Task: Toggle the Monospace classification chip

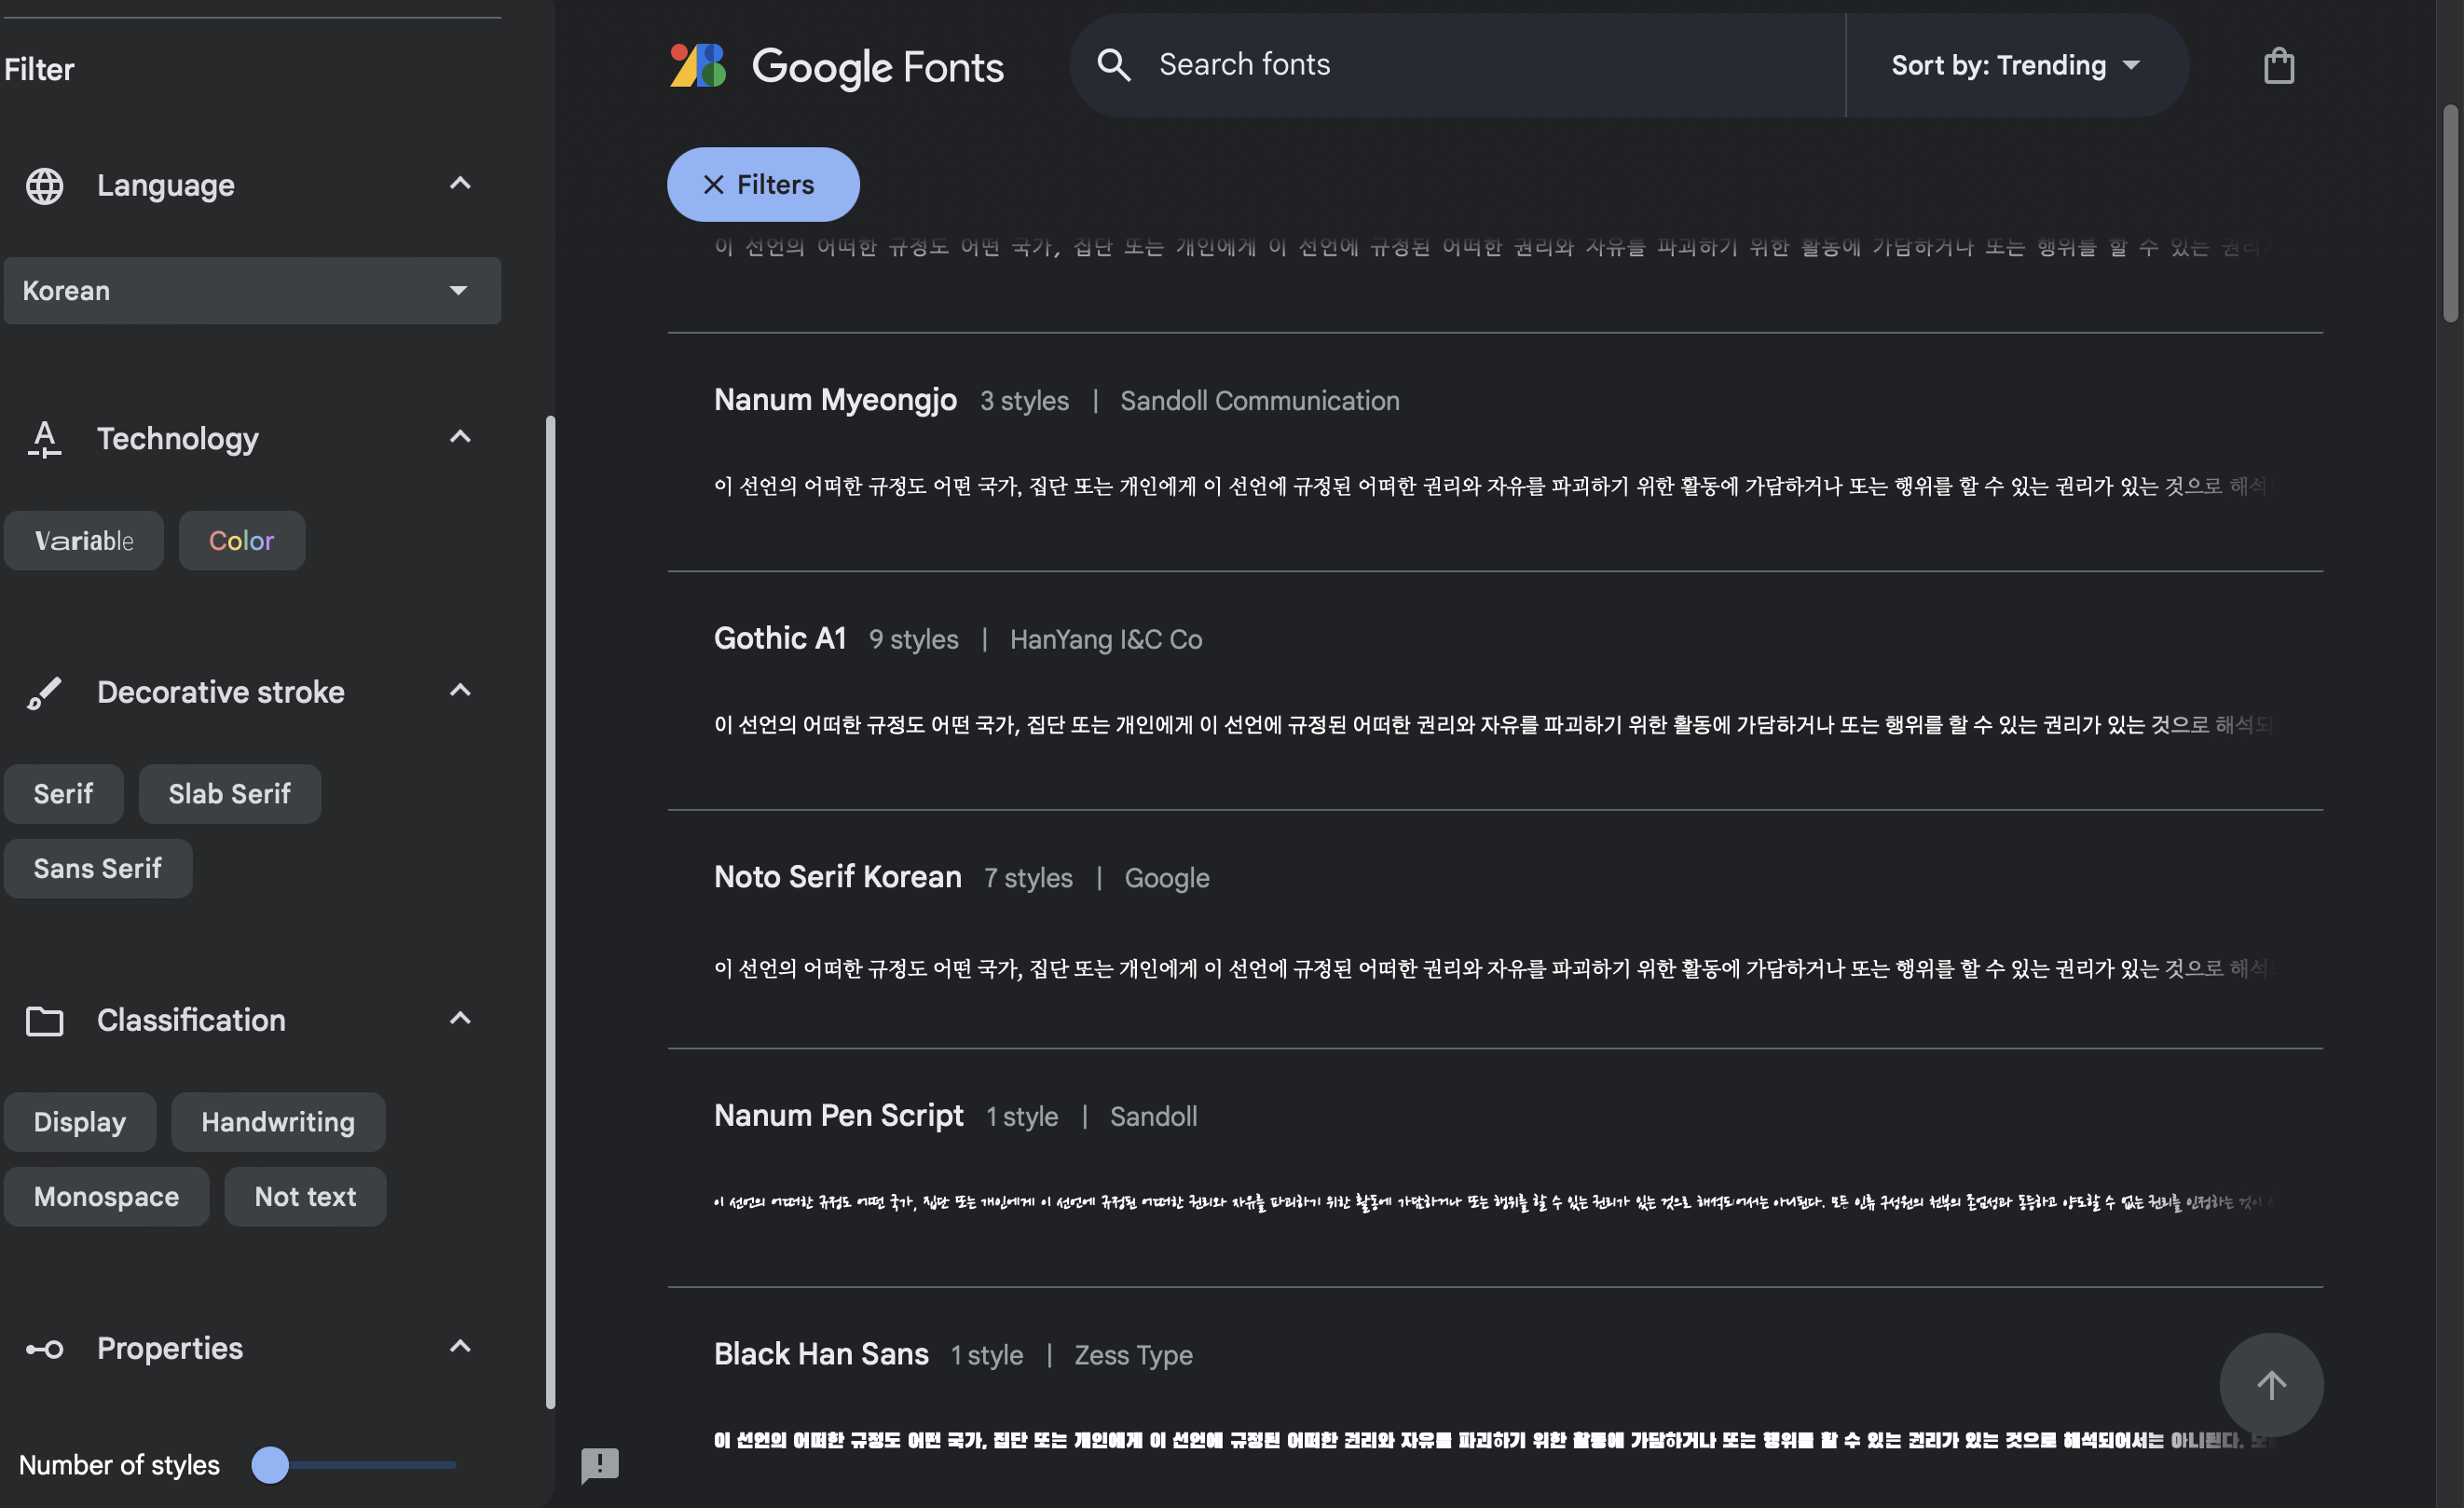Action: 107,1196
